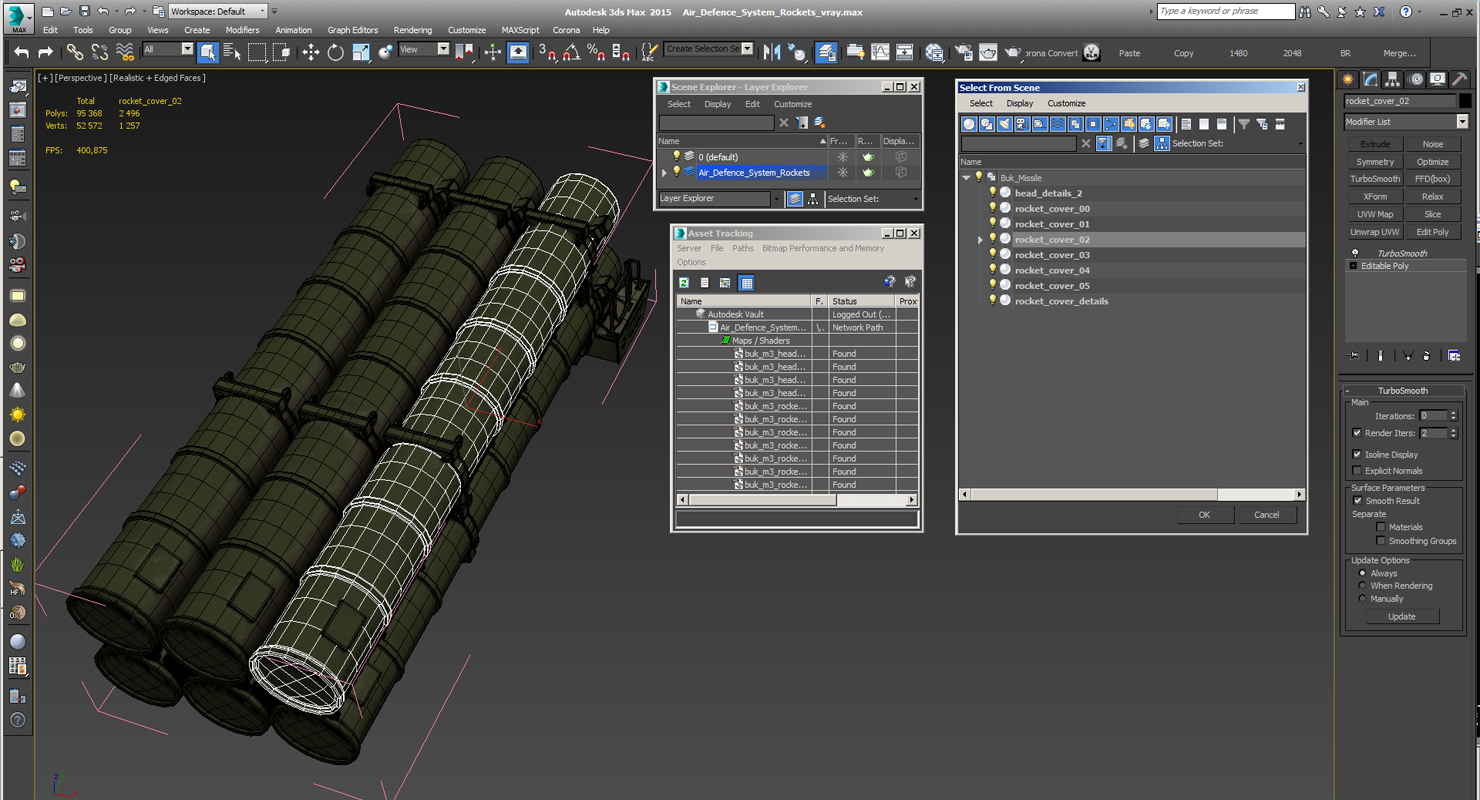Toggle the Layer Explorer toolbar icon
1480x800 pixels.
coord(826,52)
